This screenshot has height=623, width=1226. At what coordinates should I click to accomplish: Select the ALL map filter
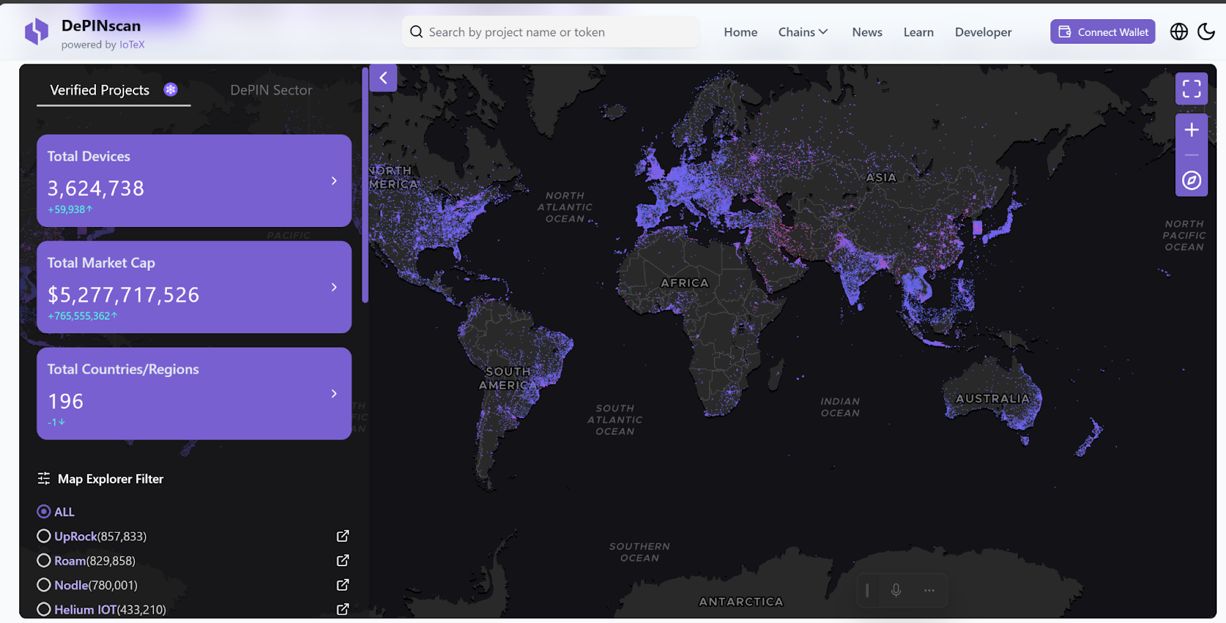(44, 512)
